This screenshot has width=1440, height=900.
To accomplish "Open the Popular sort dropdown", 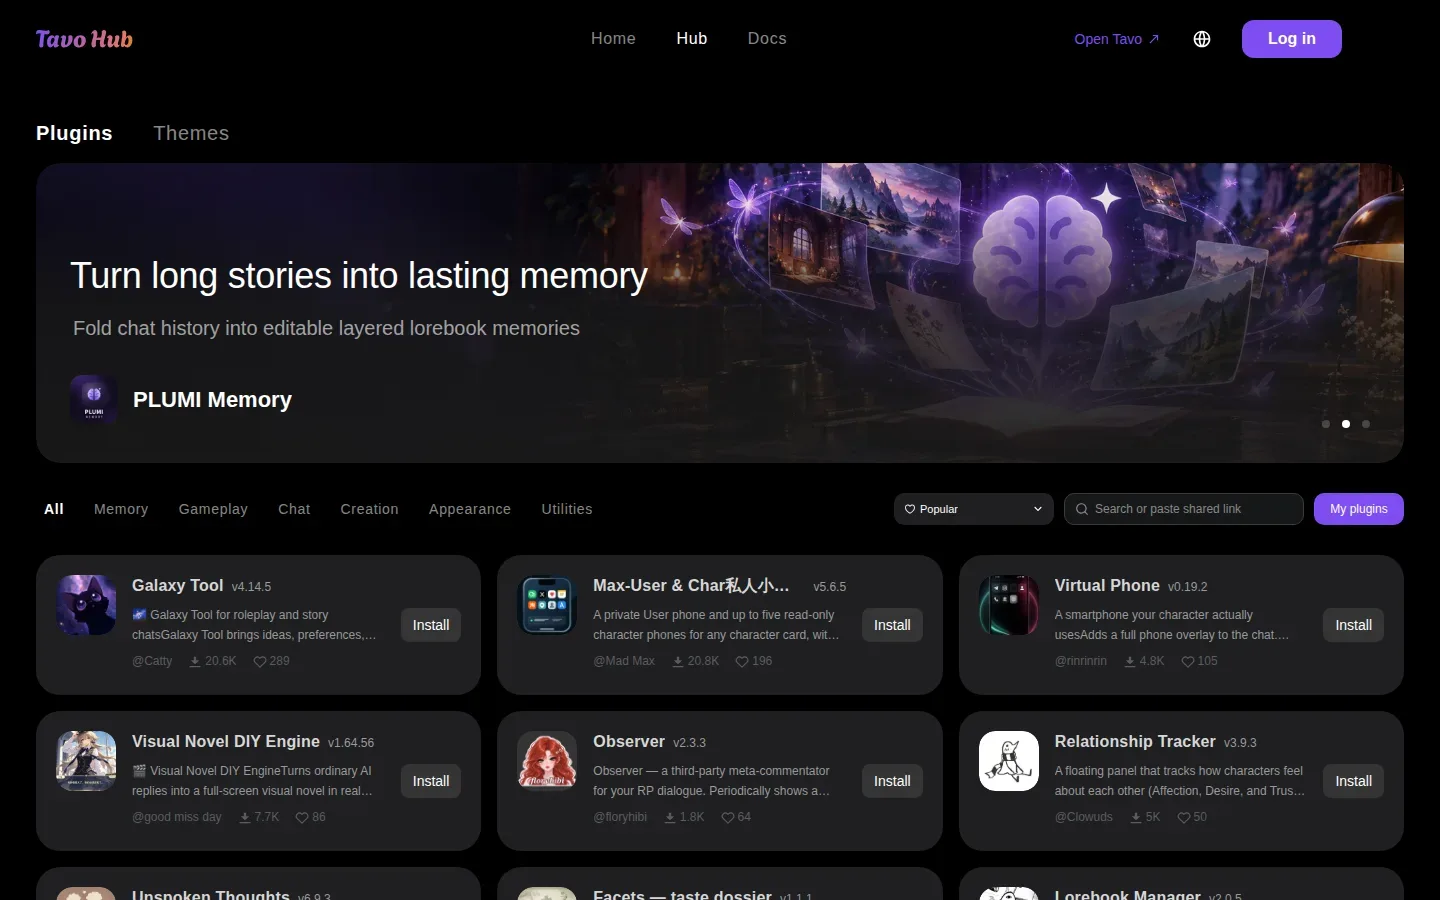I will pyautogui.click(x=974, y=509).
